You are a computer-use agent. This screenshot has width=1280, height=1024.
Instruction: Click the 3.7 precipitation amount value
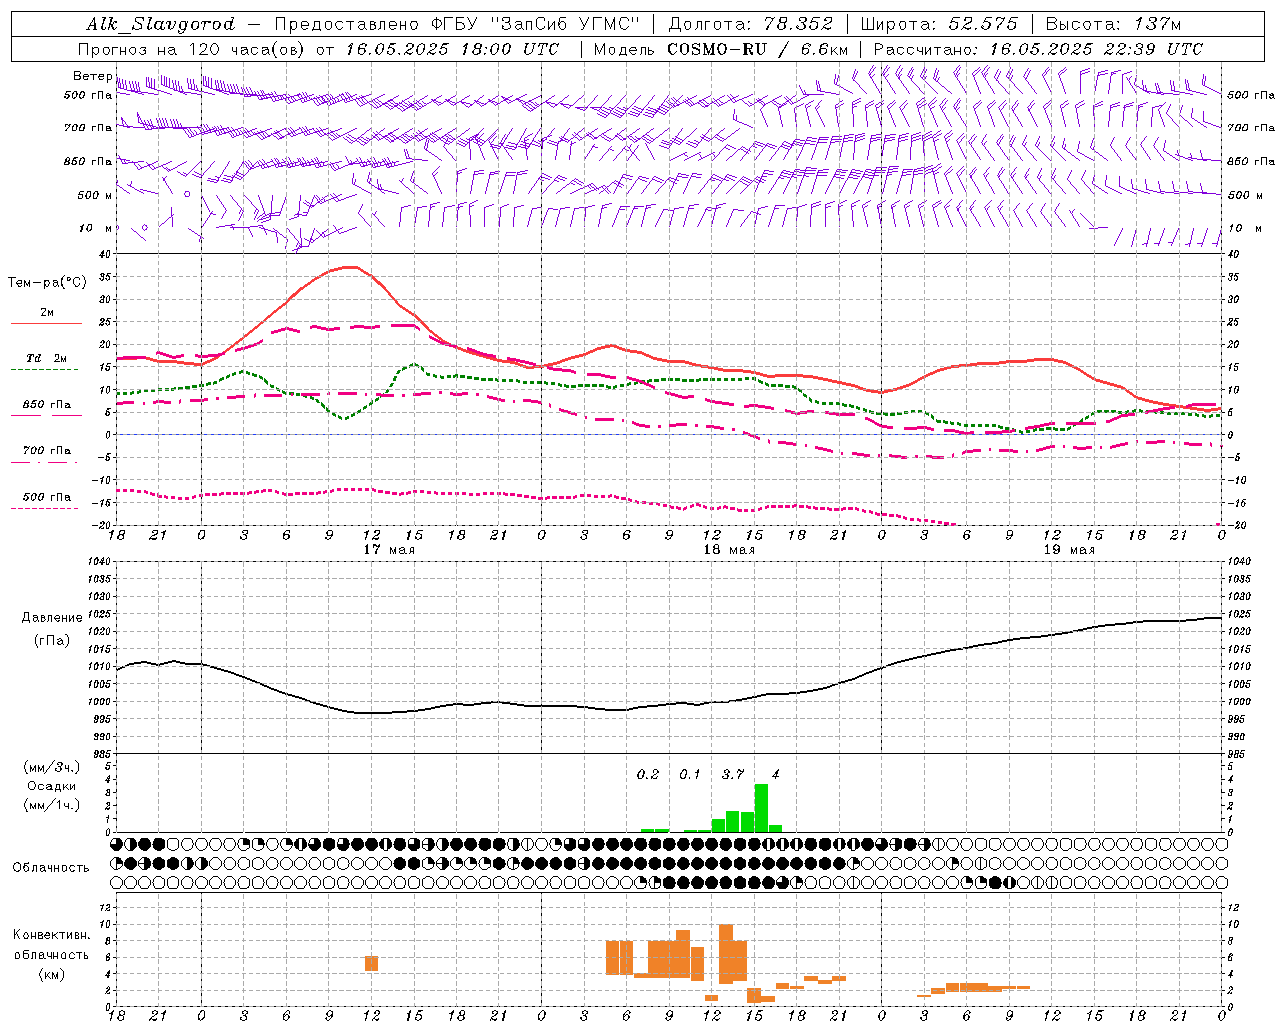pos(733,775)
